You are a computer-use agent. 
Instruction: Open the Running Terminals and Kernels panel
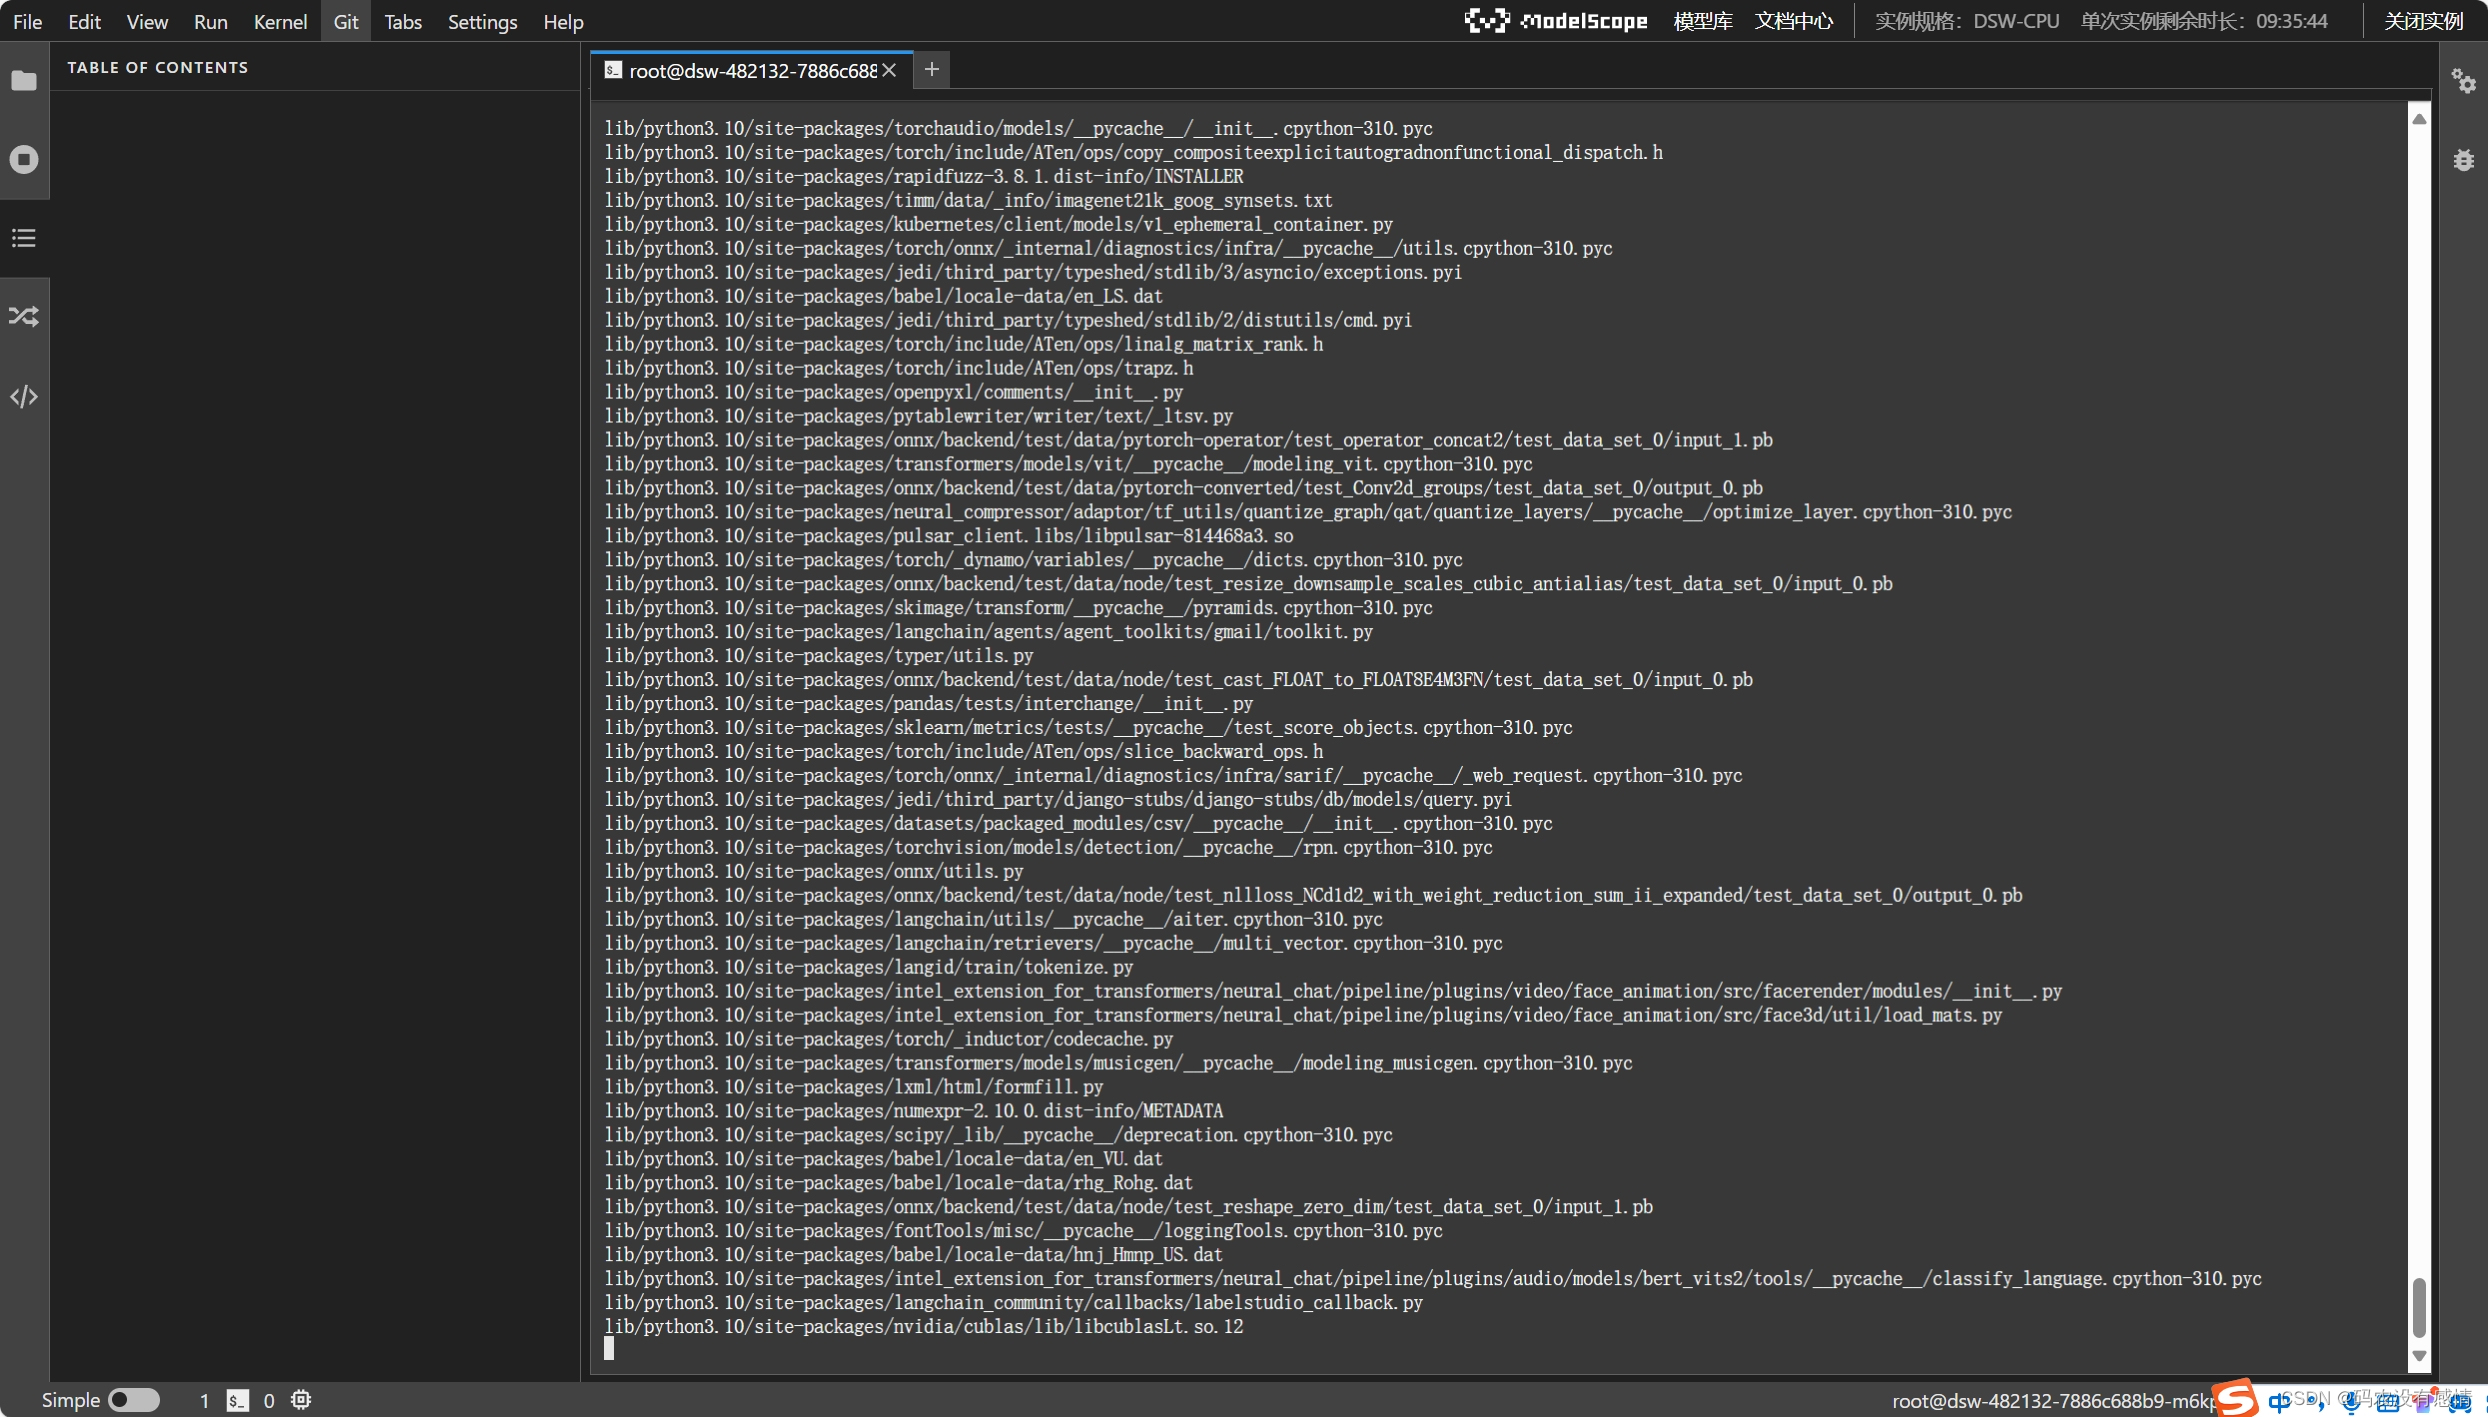[x=24, y=159]
